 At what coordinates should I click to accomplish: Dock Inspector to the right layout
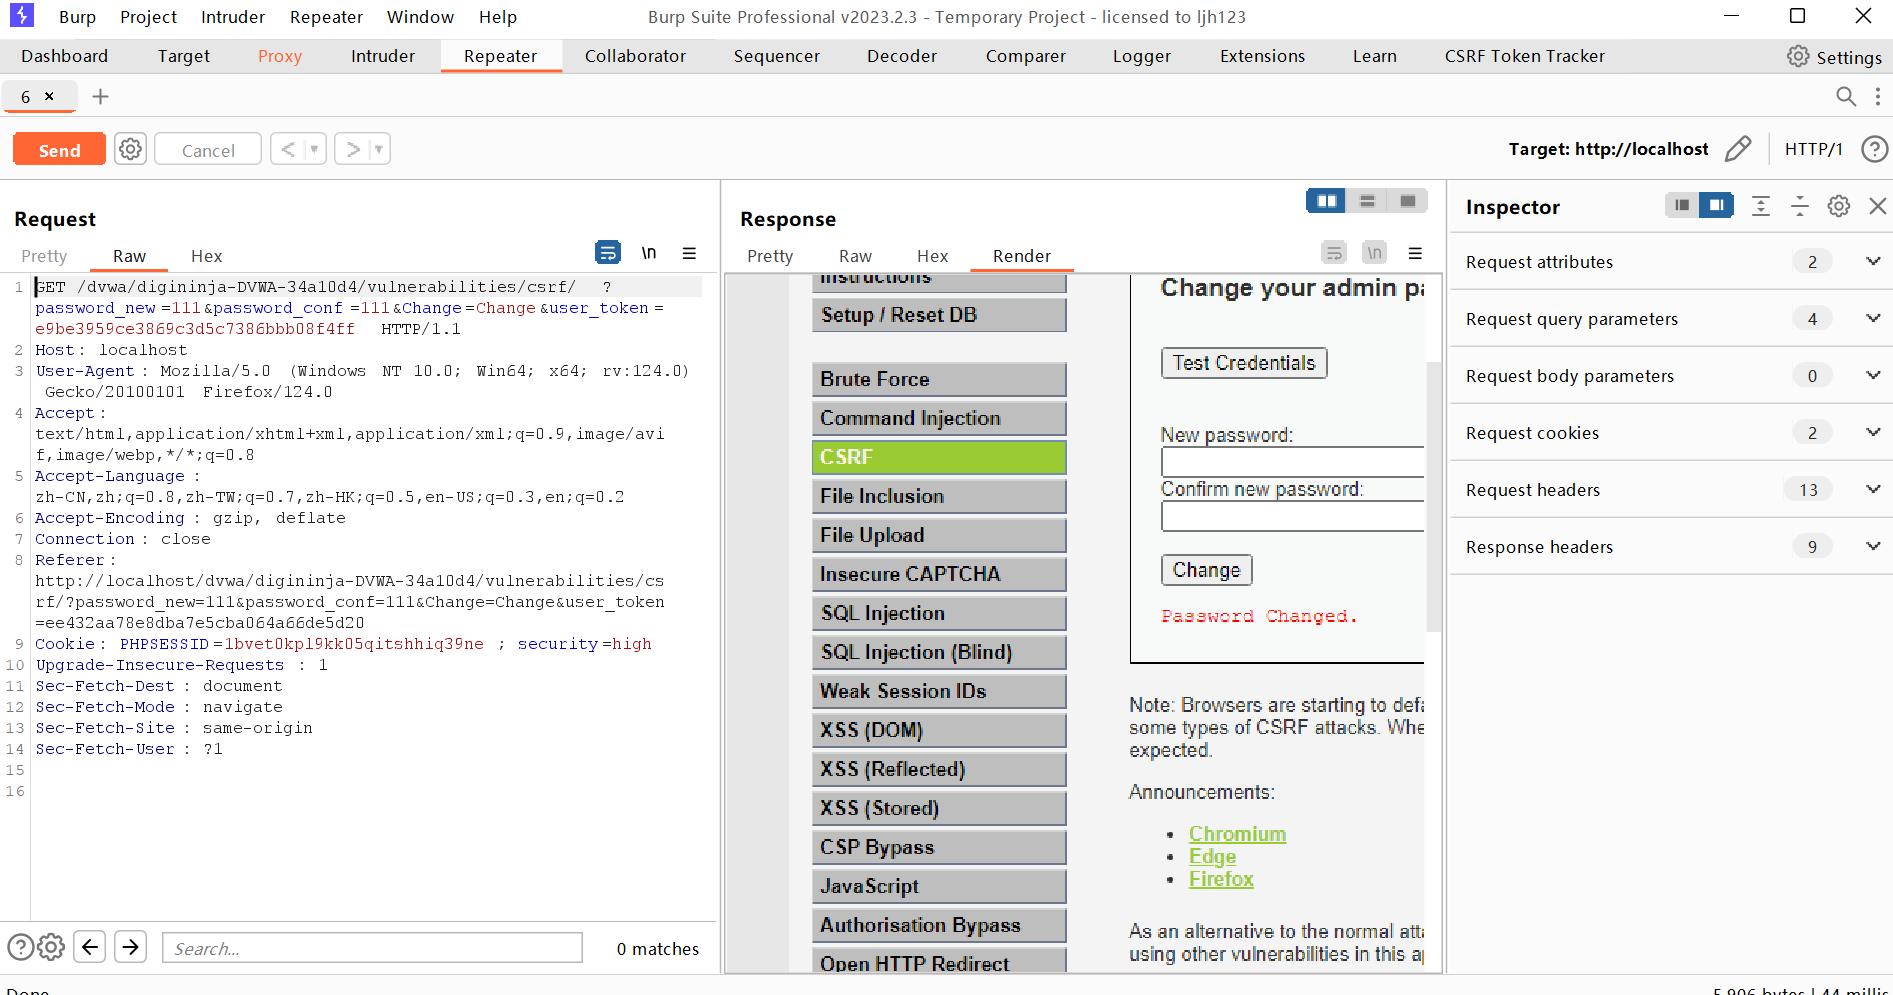click(1716, 205)
